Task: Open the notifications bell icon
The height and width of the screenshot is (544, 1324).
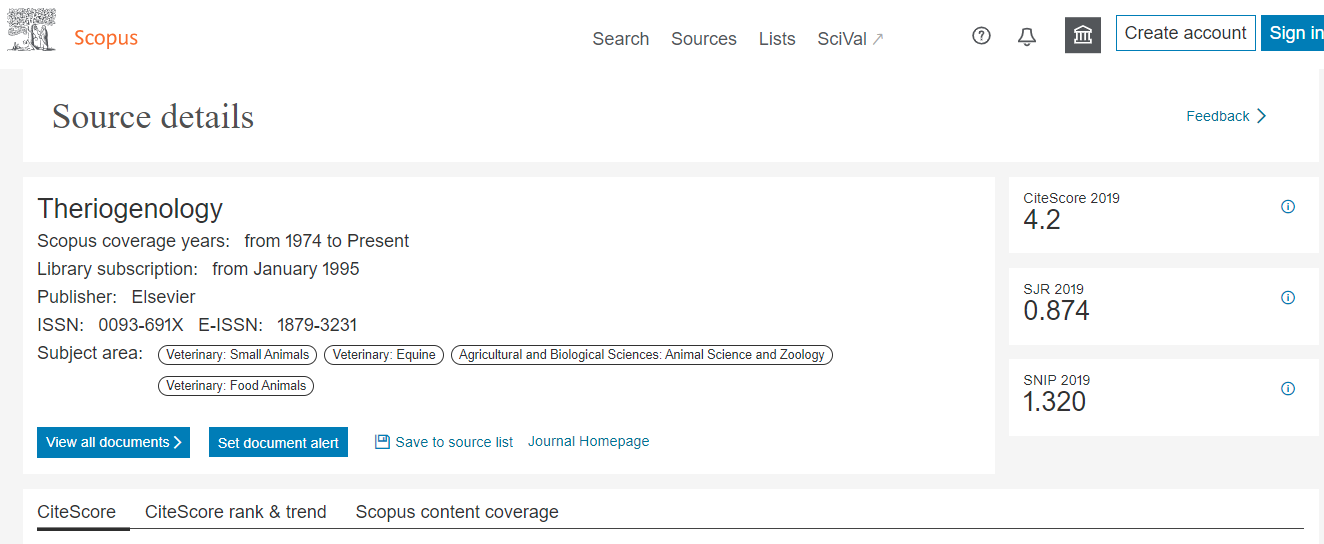Action: click(1027, 37)
